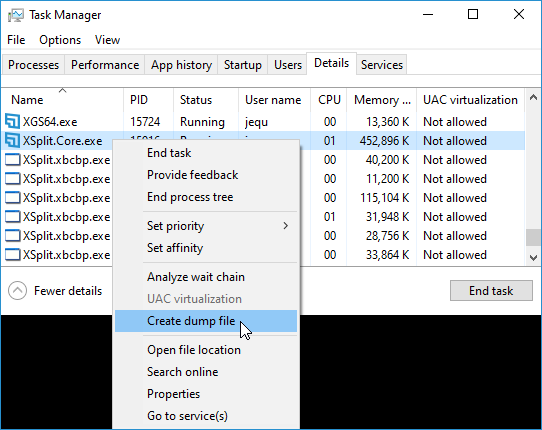The image size is (542, 430).
Task: Close the Task Manager window
Action: (518, 15)
